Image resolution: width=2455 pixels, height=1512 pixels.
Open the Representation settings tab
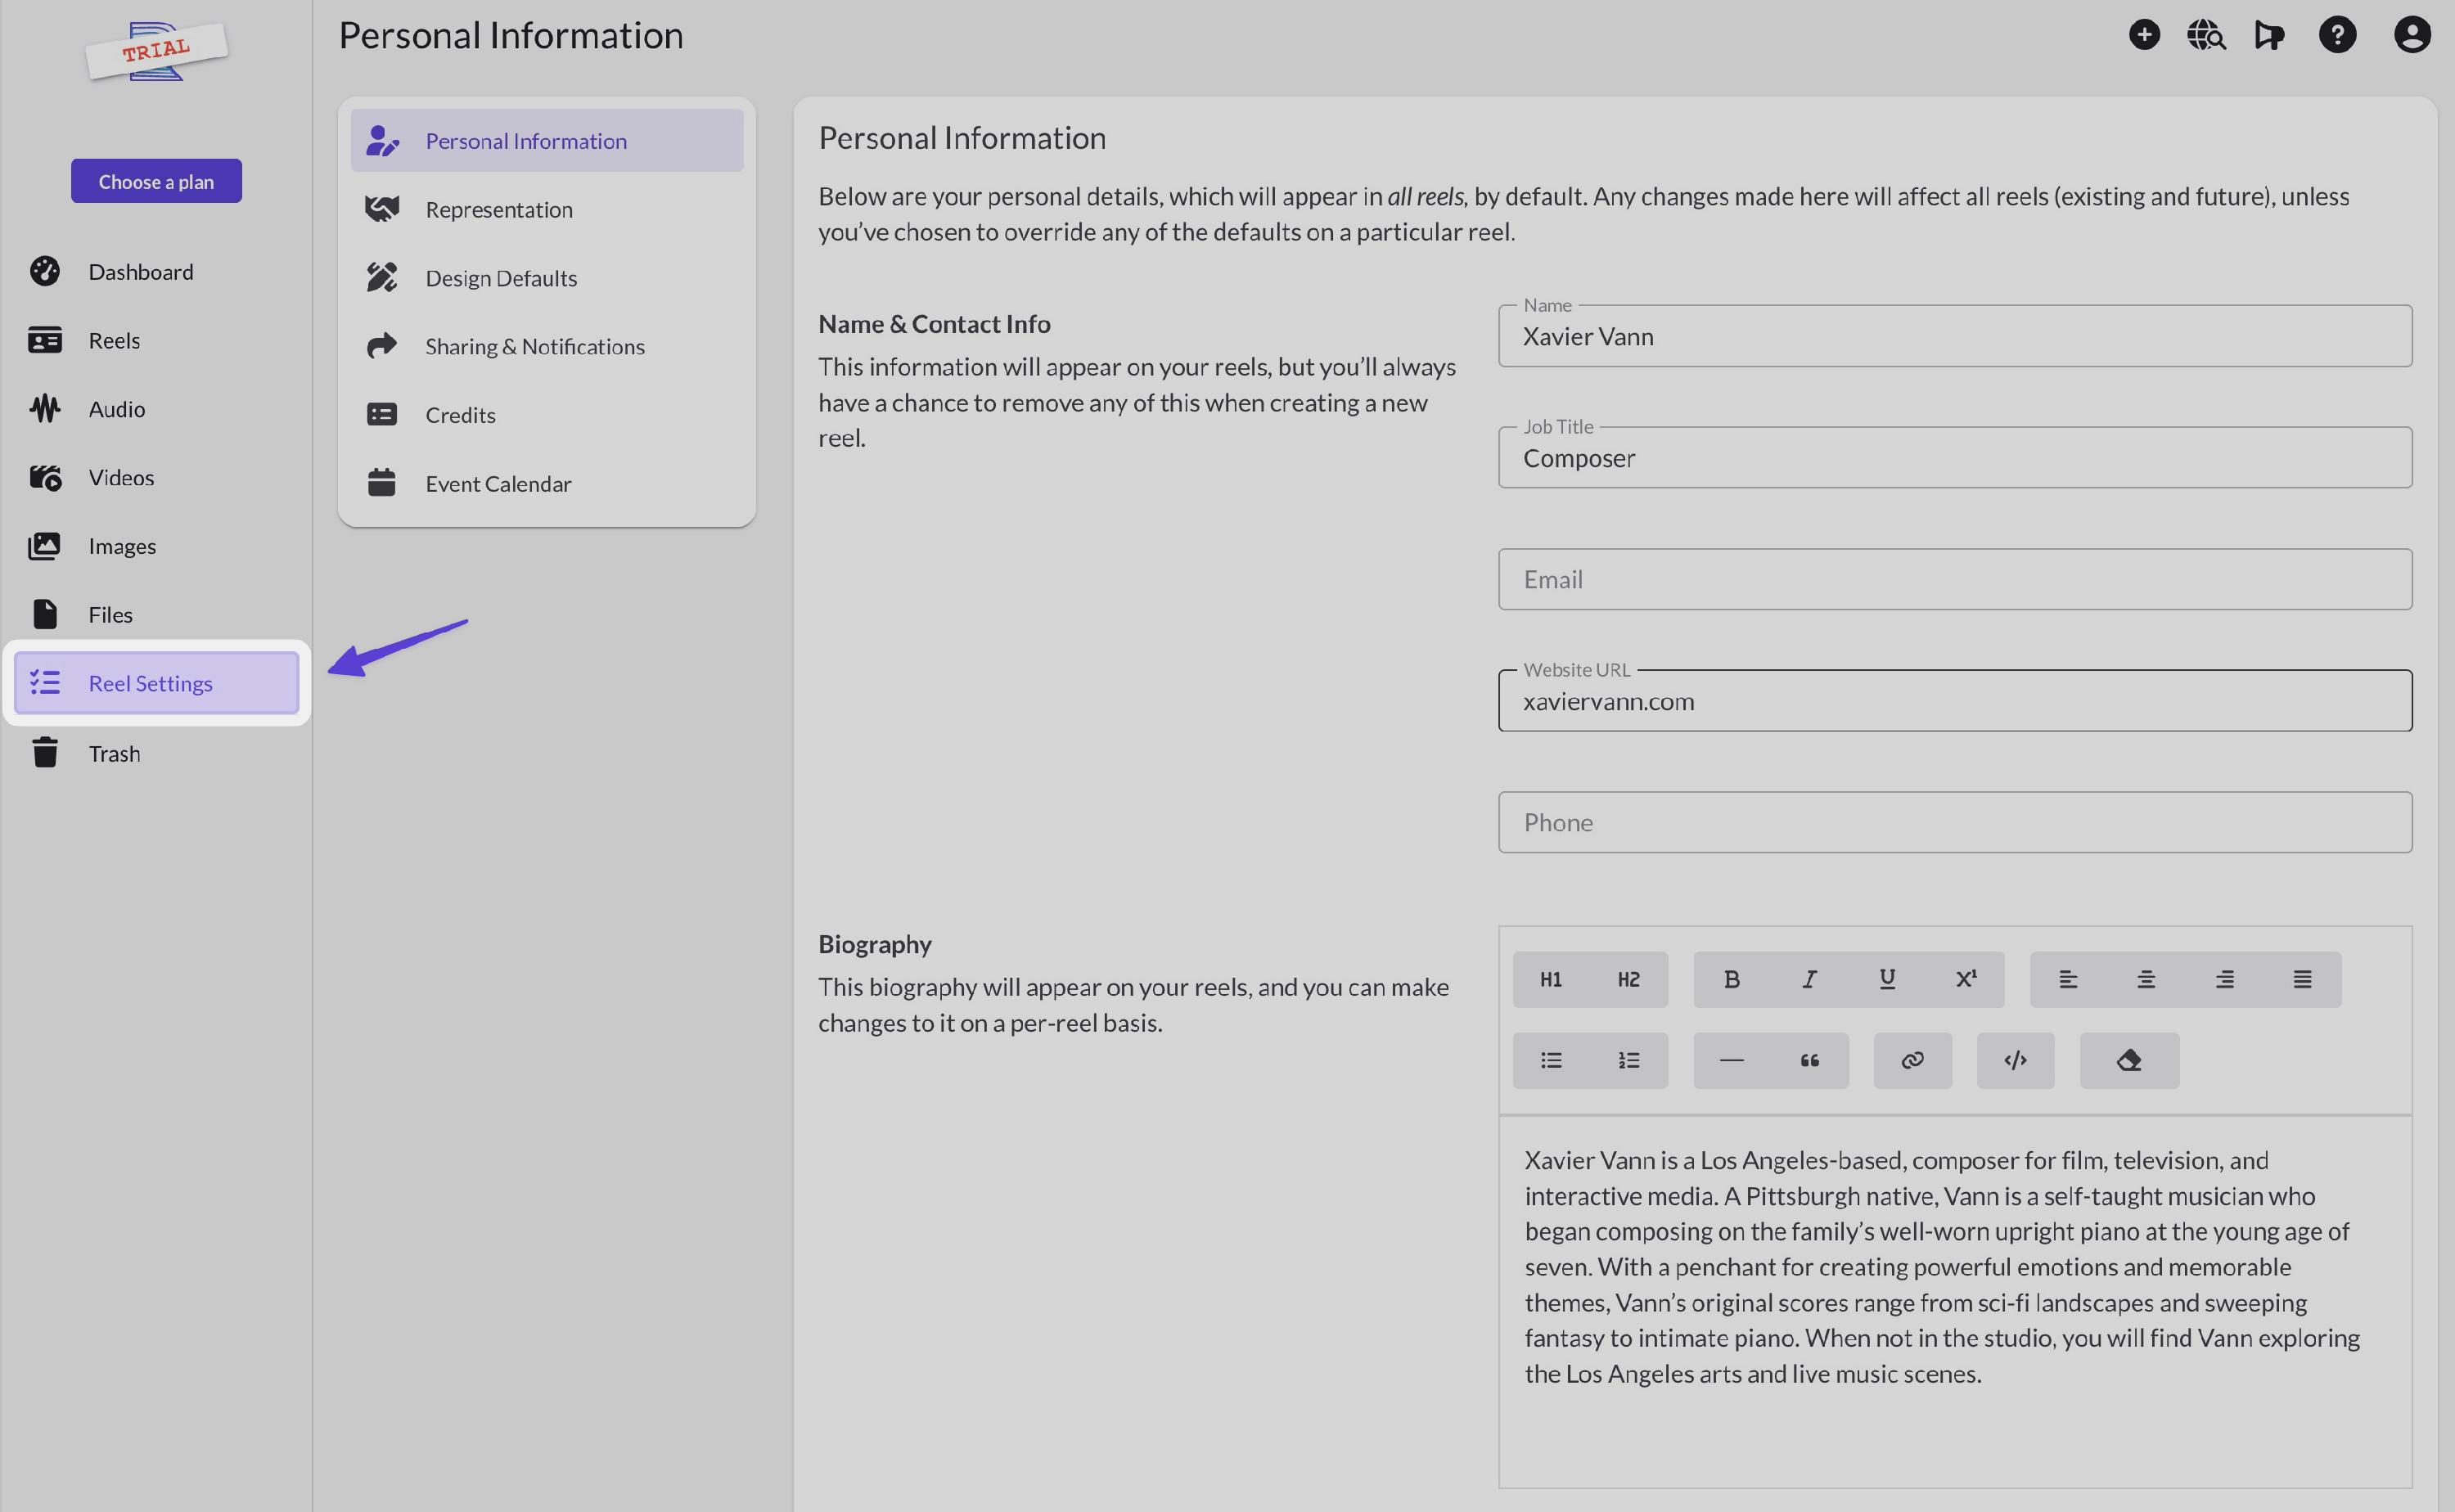click(498, 209)
